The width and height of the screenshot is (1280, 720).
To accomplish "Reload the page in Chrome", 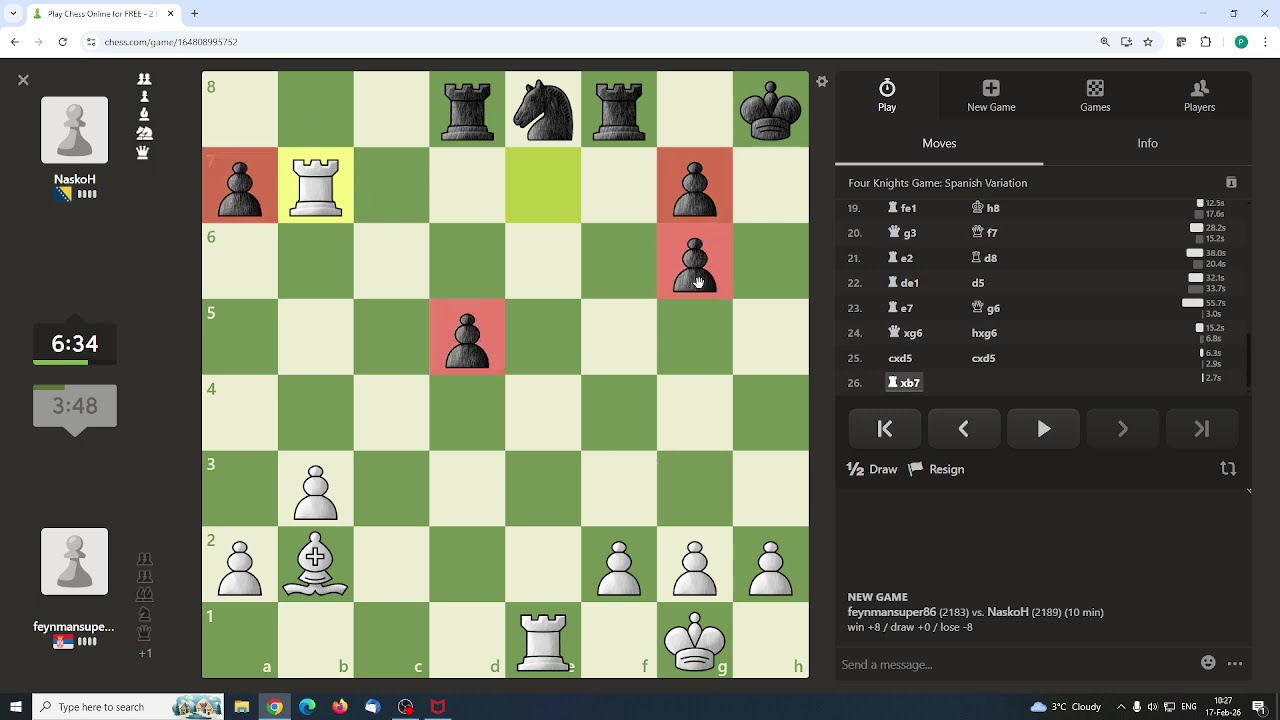I will (x=62, y=42).
